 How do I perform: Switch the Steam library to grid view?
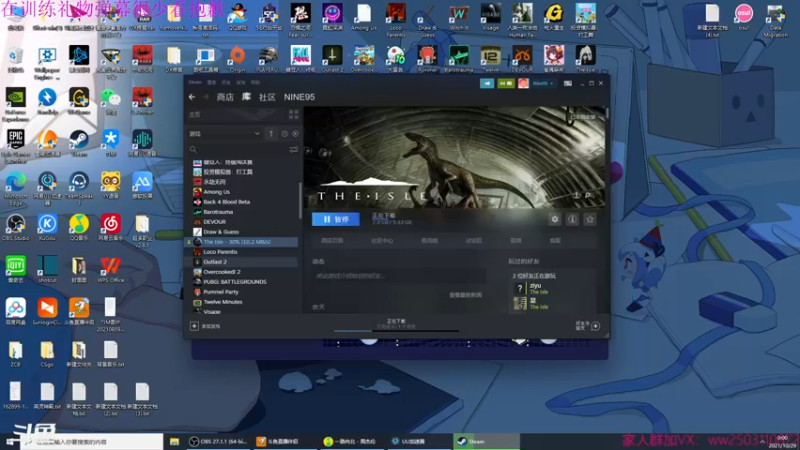pyautogui.click(x=293, y=114)
